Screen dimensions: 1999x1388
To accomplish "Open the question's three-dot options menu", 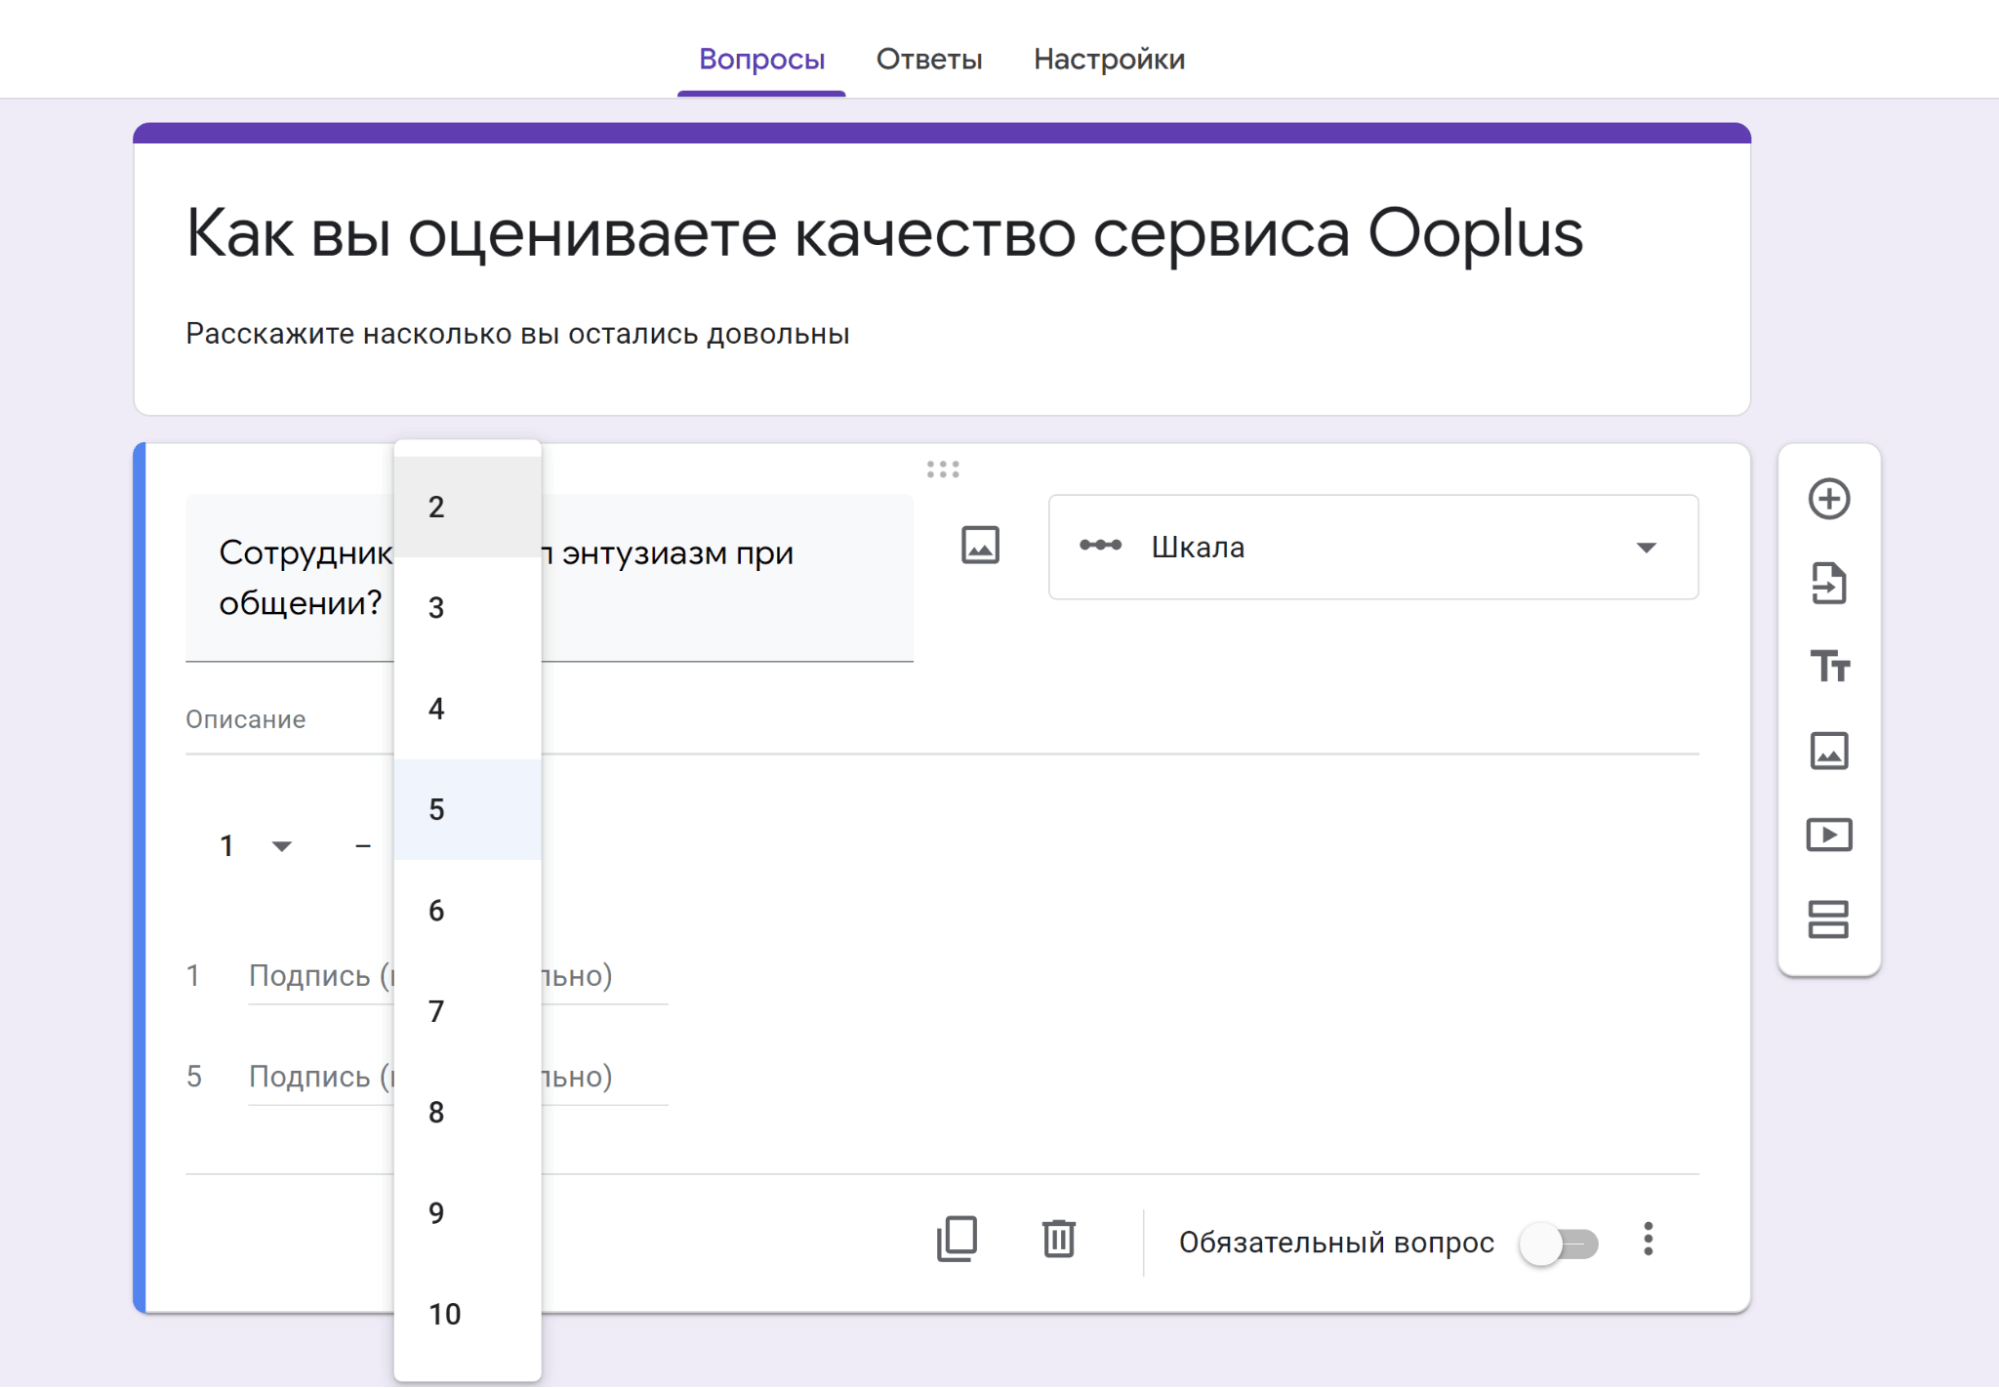I will click(1648, 1240).
